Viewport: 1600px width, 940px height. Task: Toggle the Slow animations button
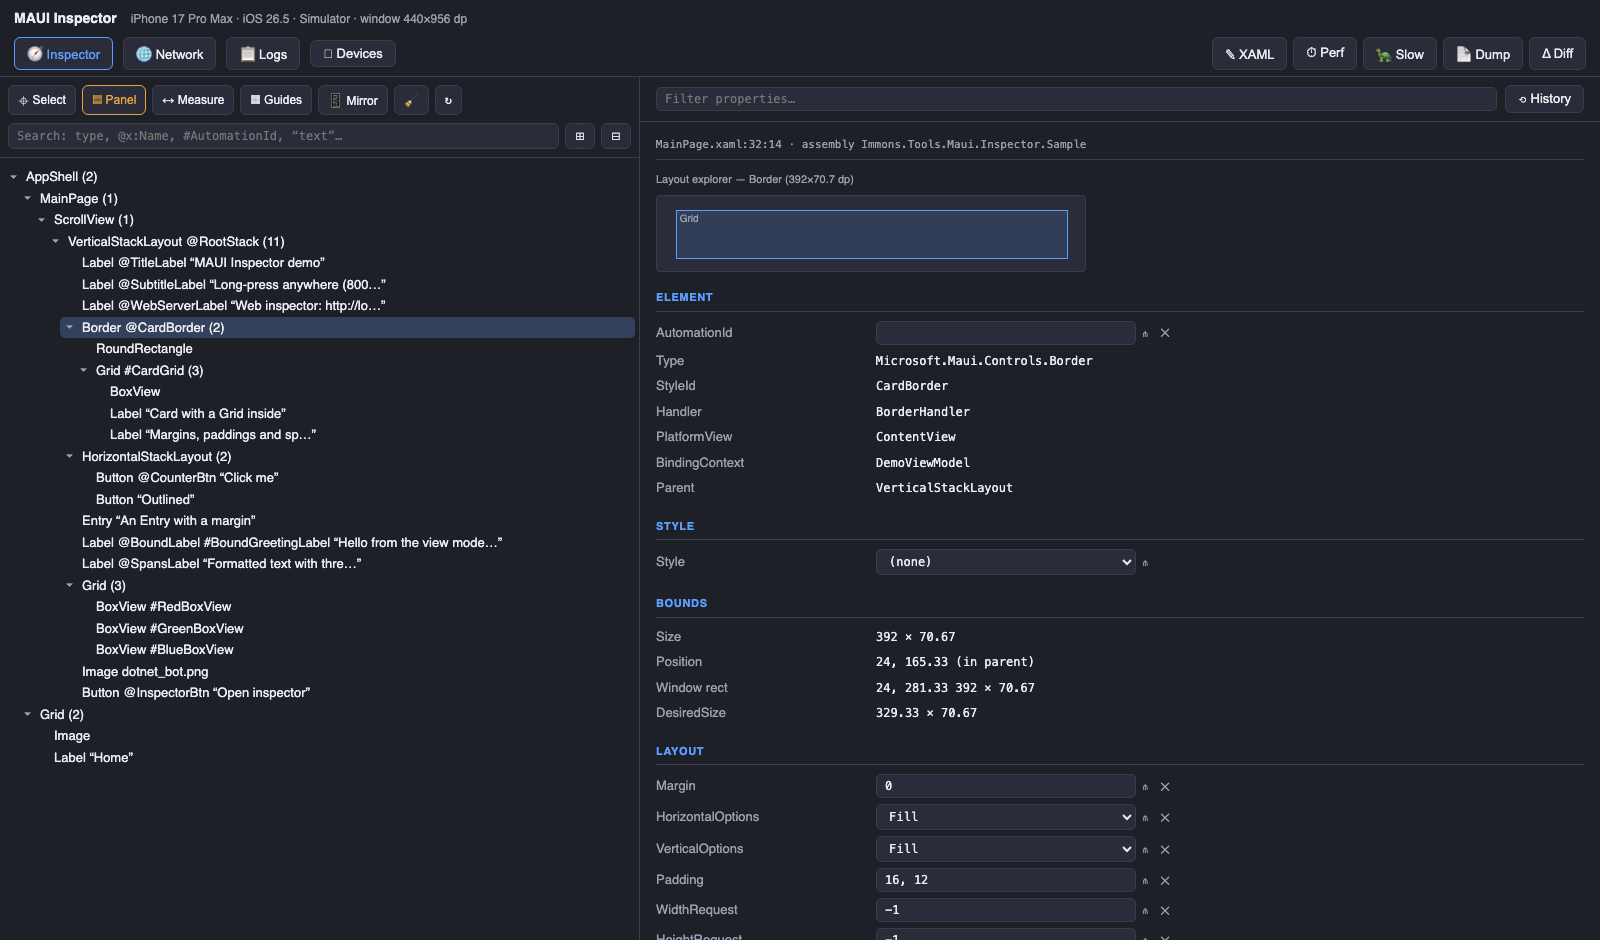[x=1400, y=54]
